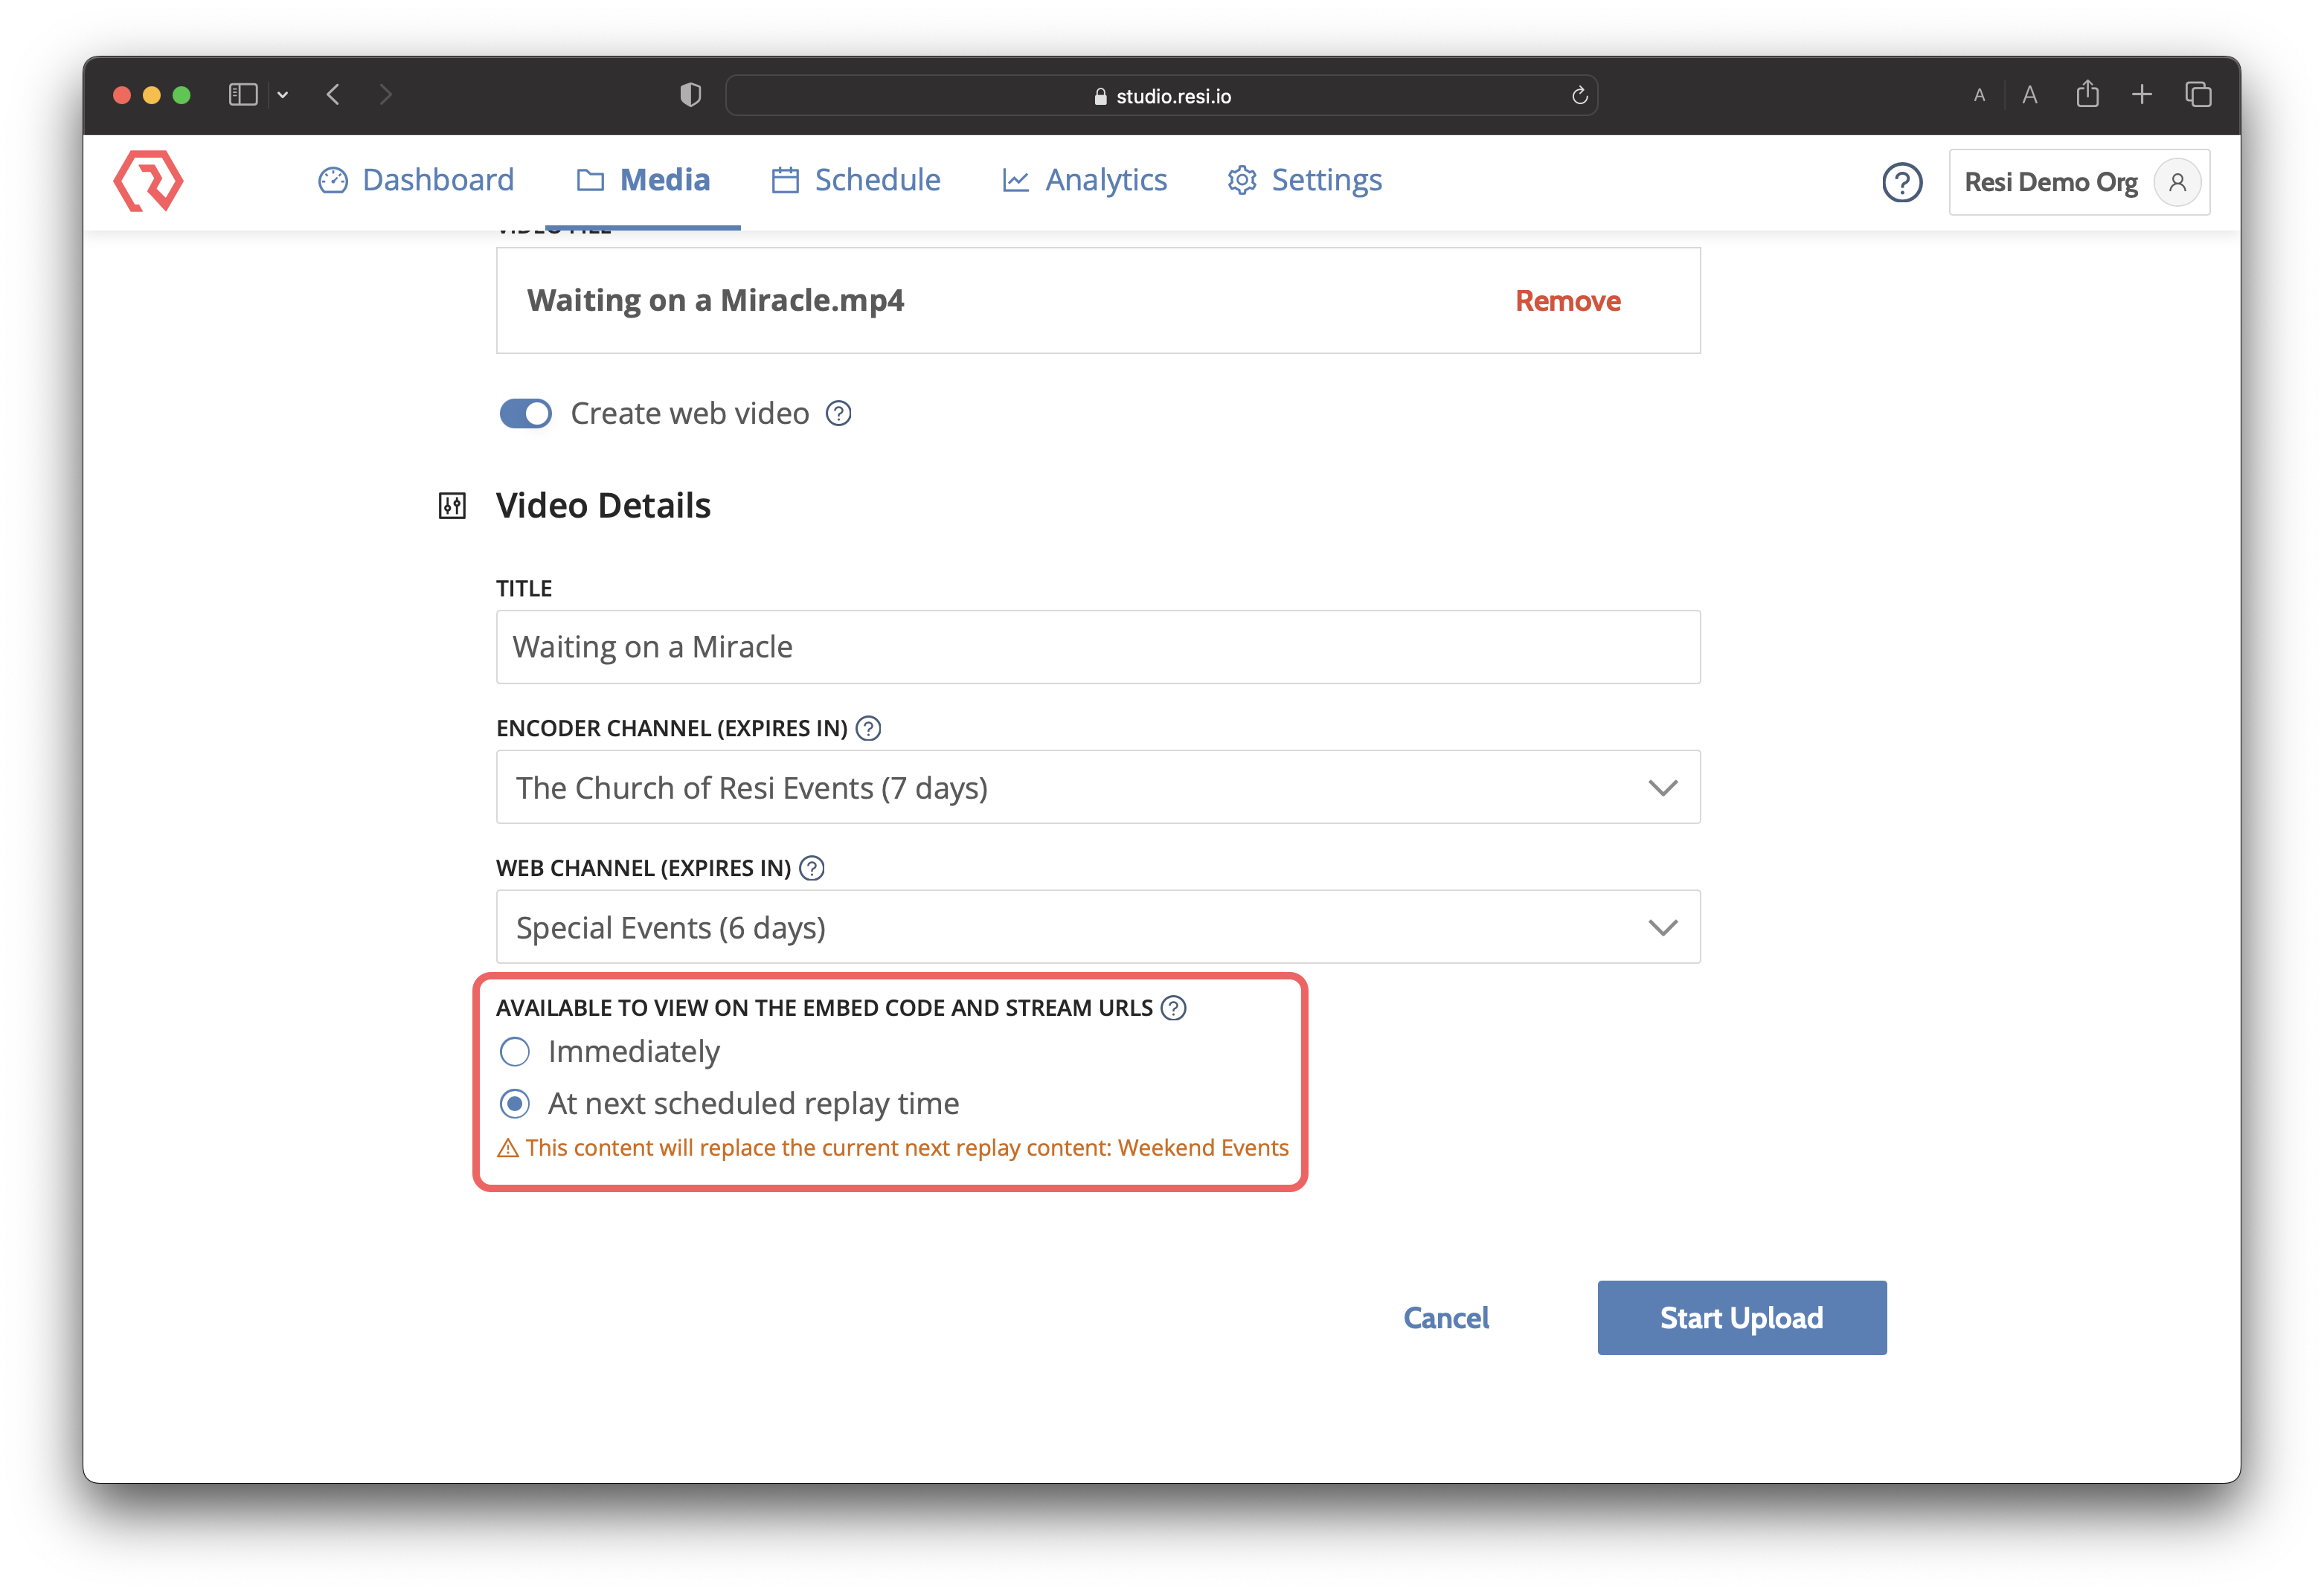The width and height of the screenshot is (2324, 1593).
Task: Open the Settings tab
Action: tap(1305, 180)
